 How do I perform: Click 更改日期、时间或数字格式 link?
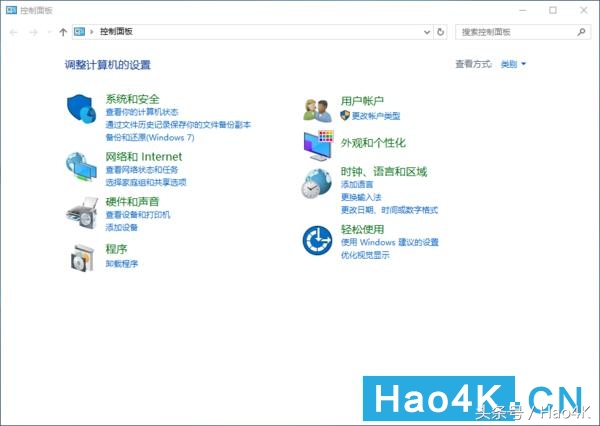pyautogui.click(x=390, y=210)
